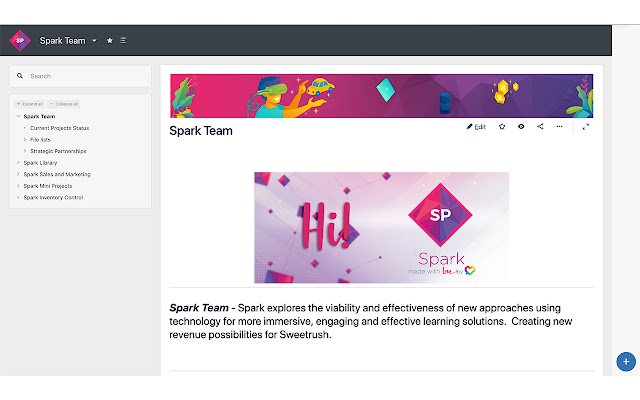Open File lists page
Viewport: 640px width, 400px height.
[x=40, y=140]
